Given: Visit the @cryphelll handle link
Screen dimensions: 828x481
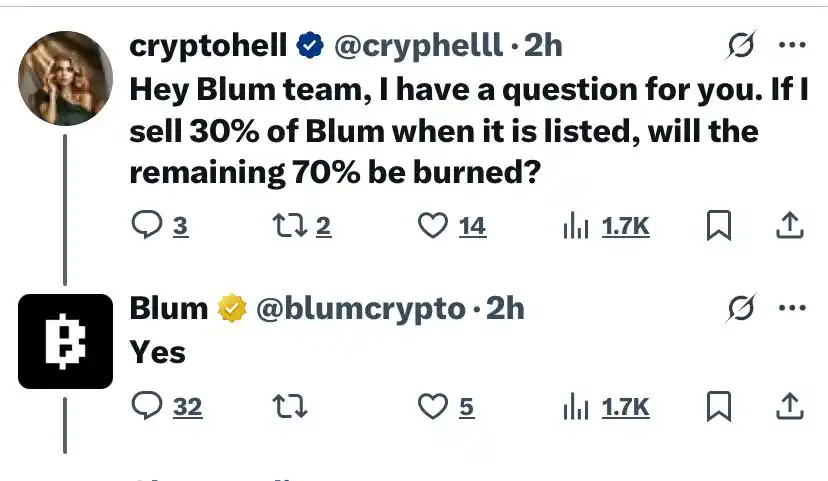Looking at the screenshot, I should point(418,45).
